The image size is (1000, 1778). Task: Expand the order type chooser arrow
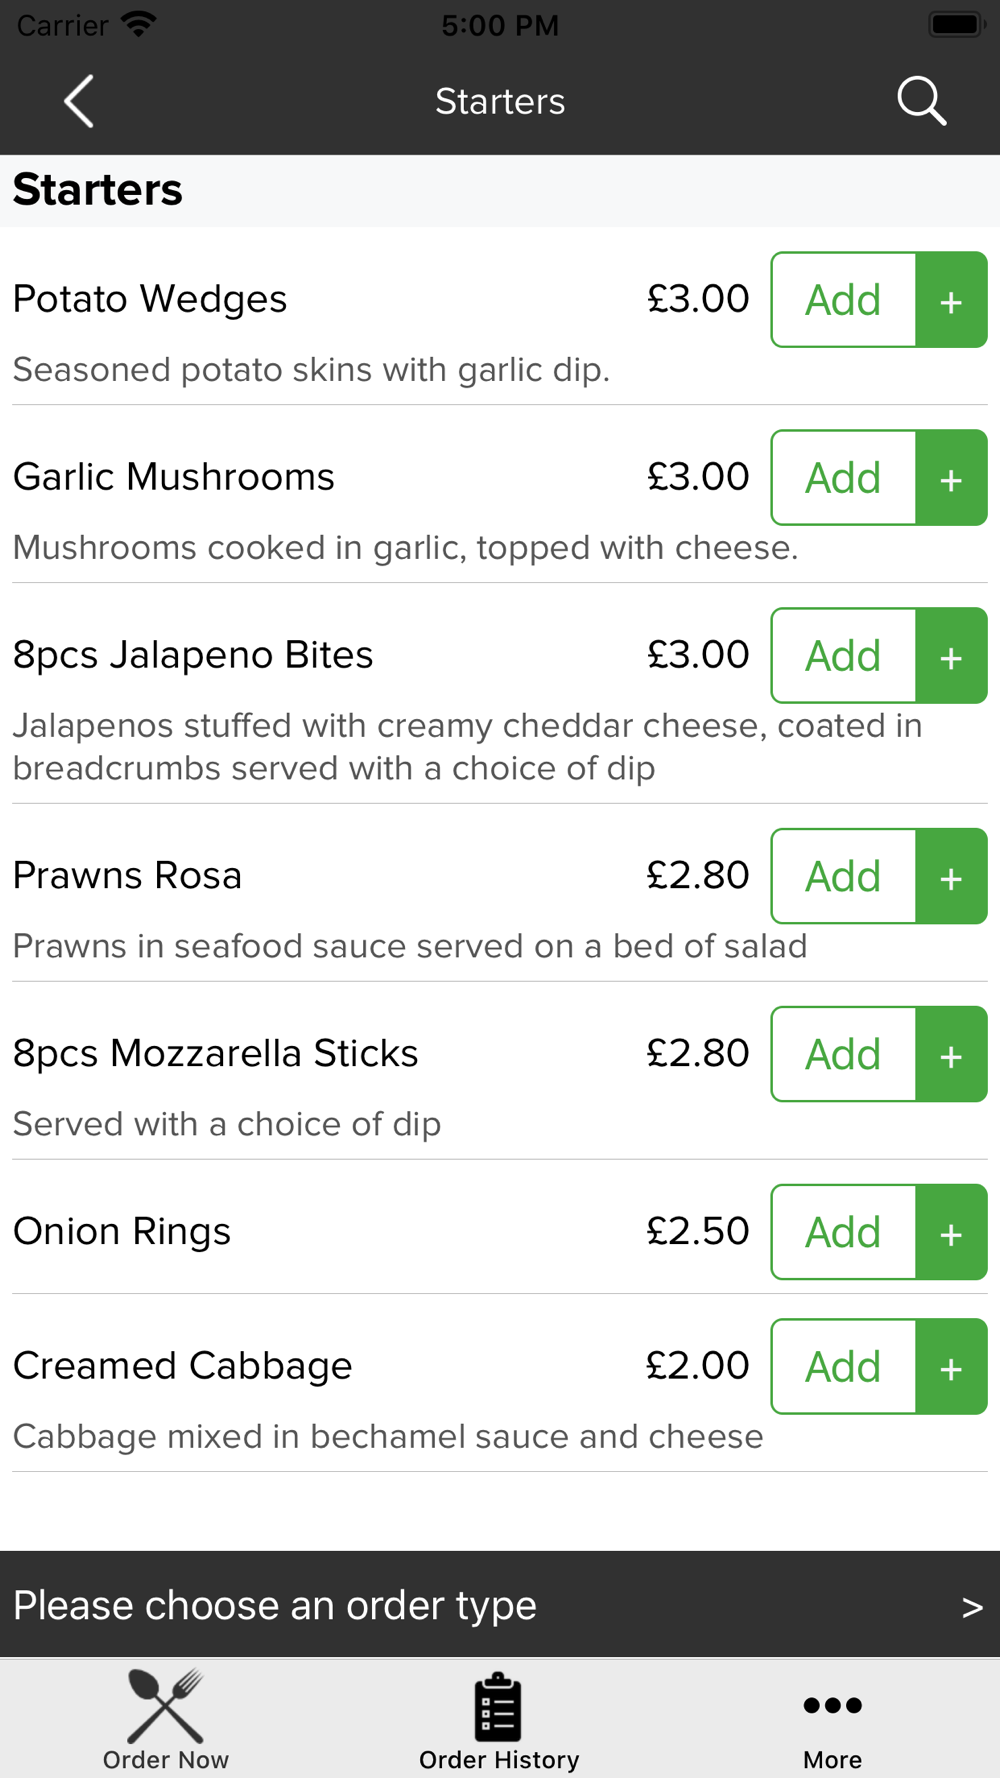pyautogui.click(x=972, y=1607)
